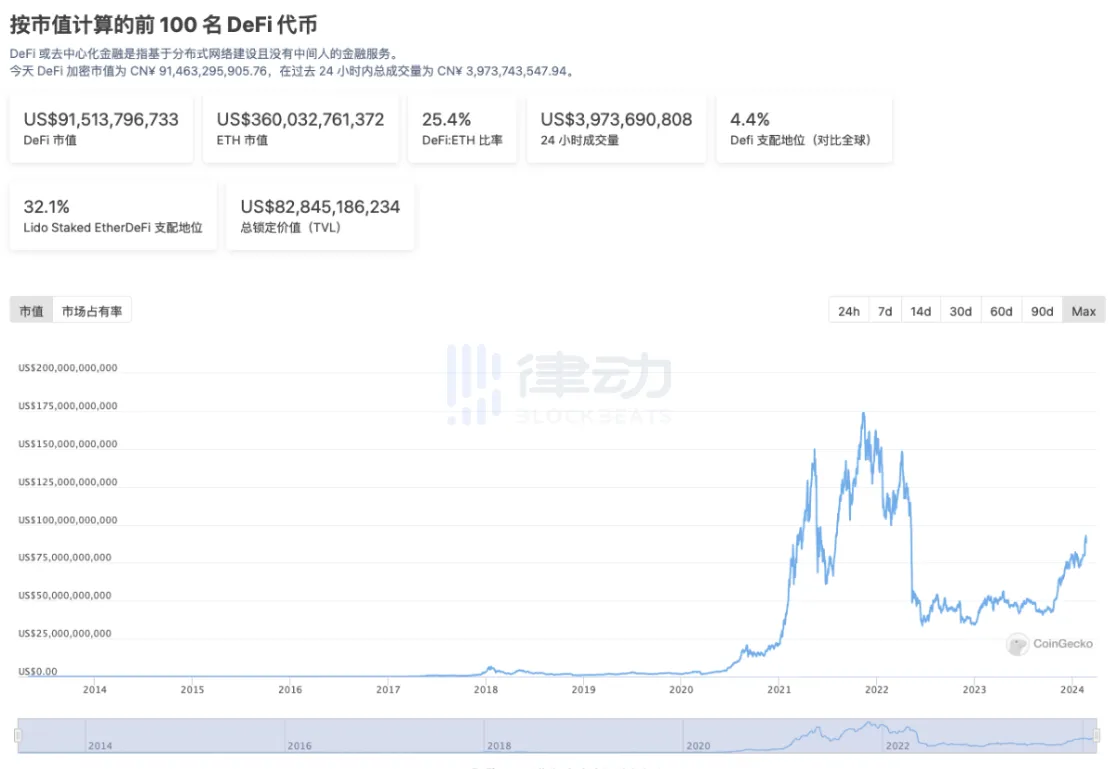This screenshot has height=769, width=1119.
Task: Switch to the 市值 chart tab
Action: 31,311
